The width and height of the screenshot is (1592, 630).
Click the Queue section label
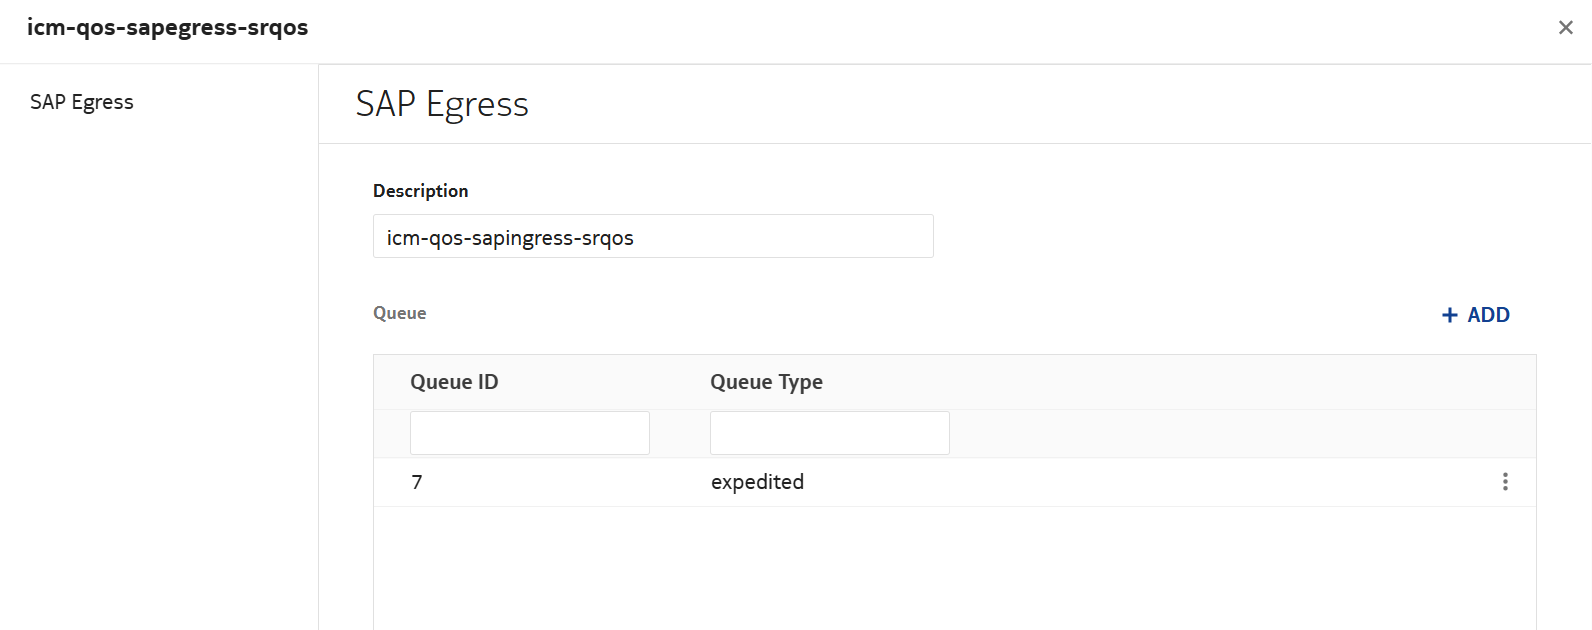click(399, 313)
